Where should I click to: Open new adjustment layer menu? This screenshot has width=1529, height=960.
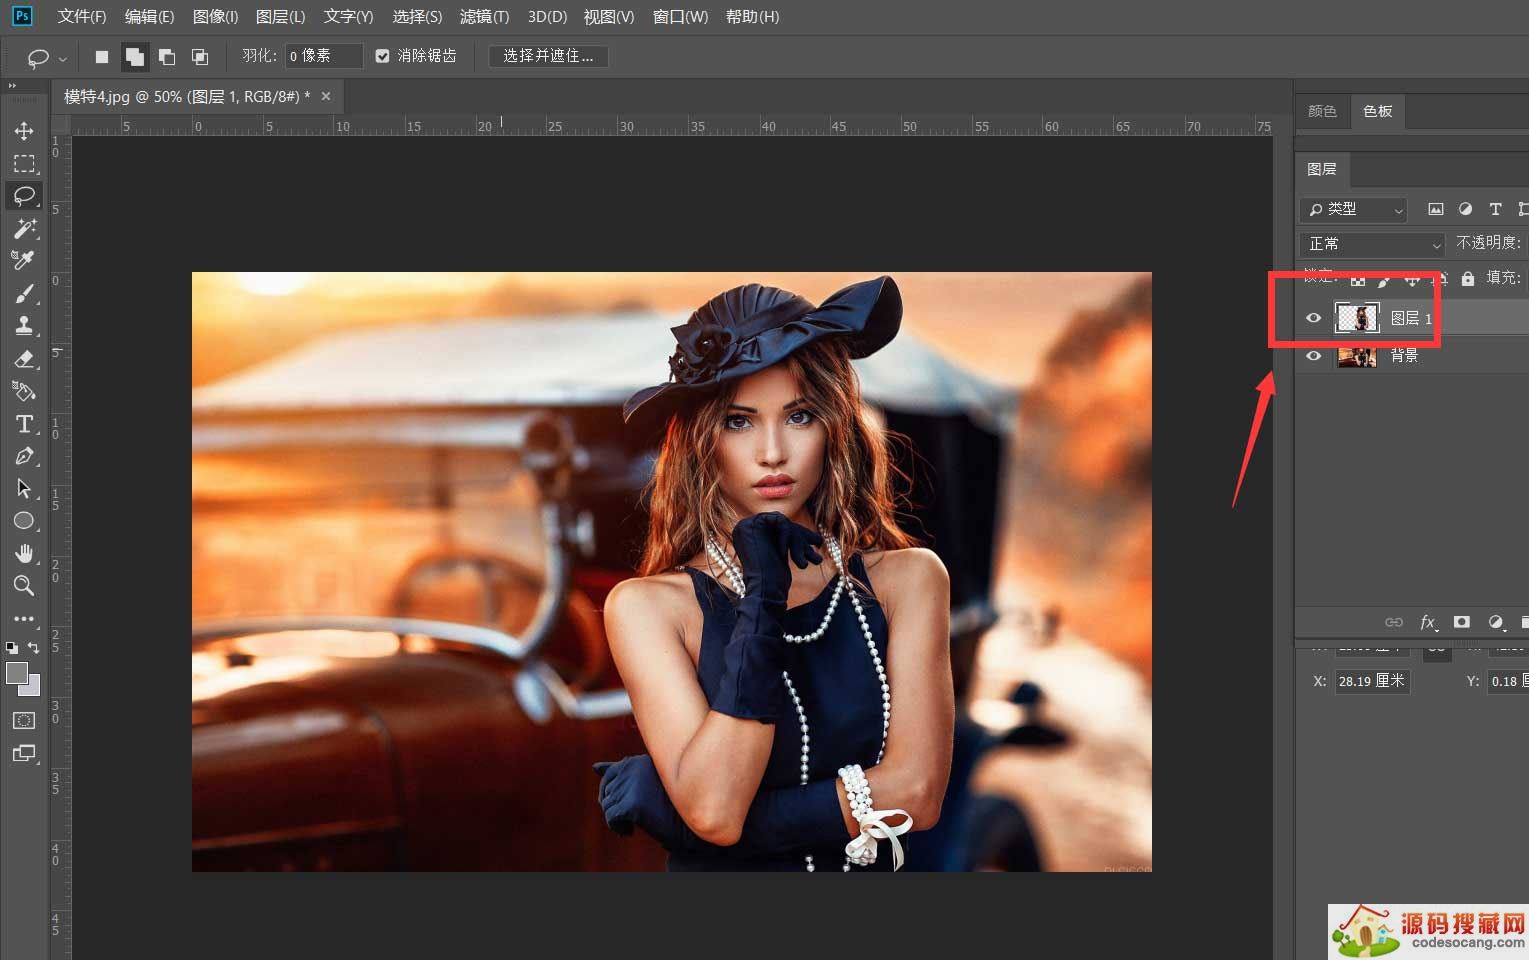tap(1496, 622)
